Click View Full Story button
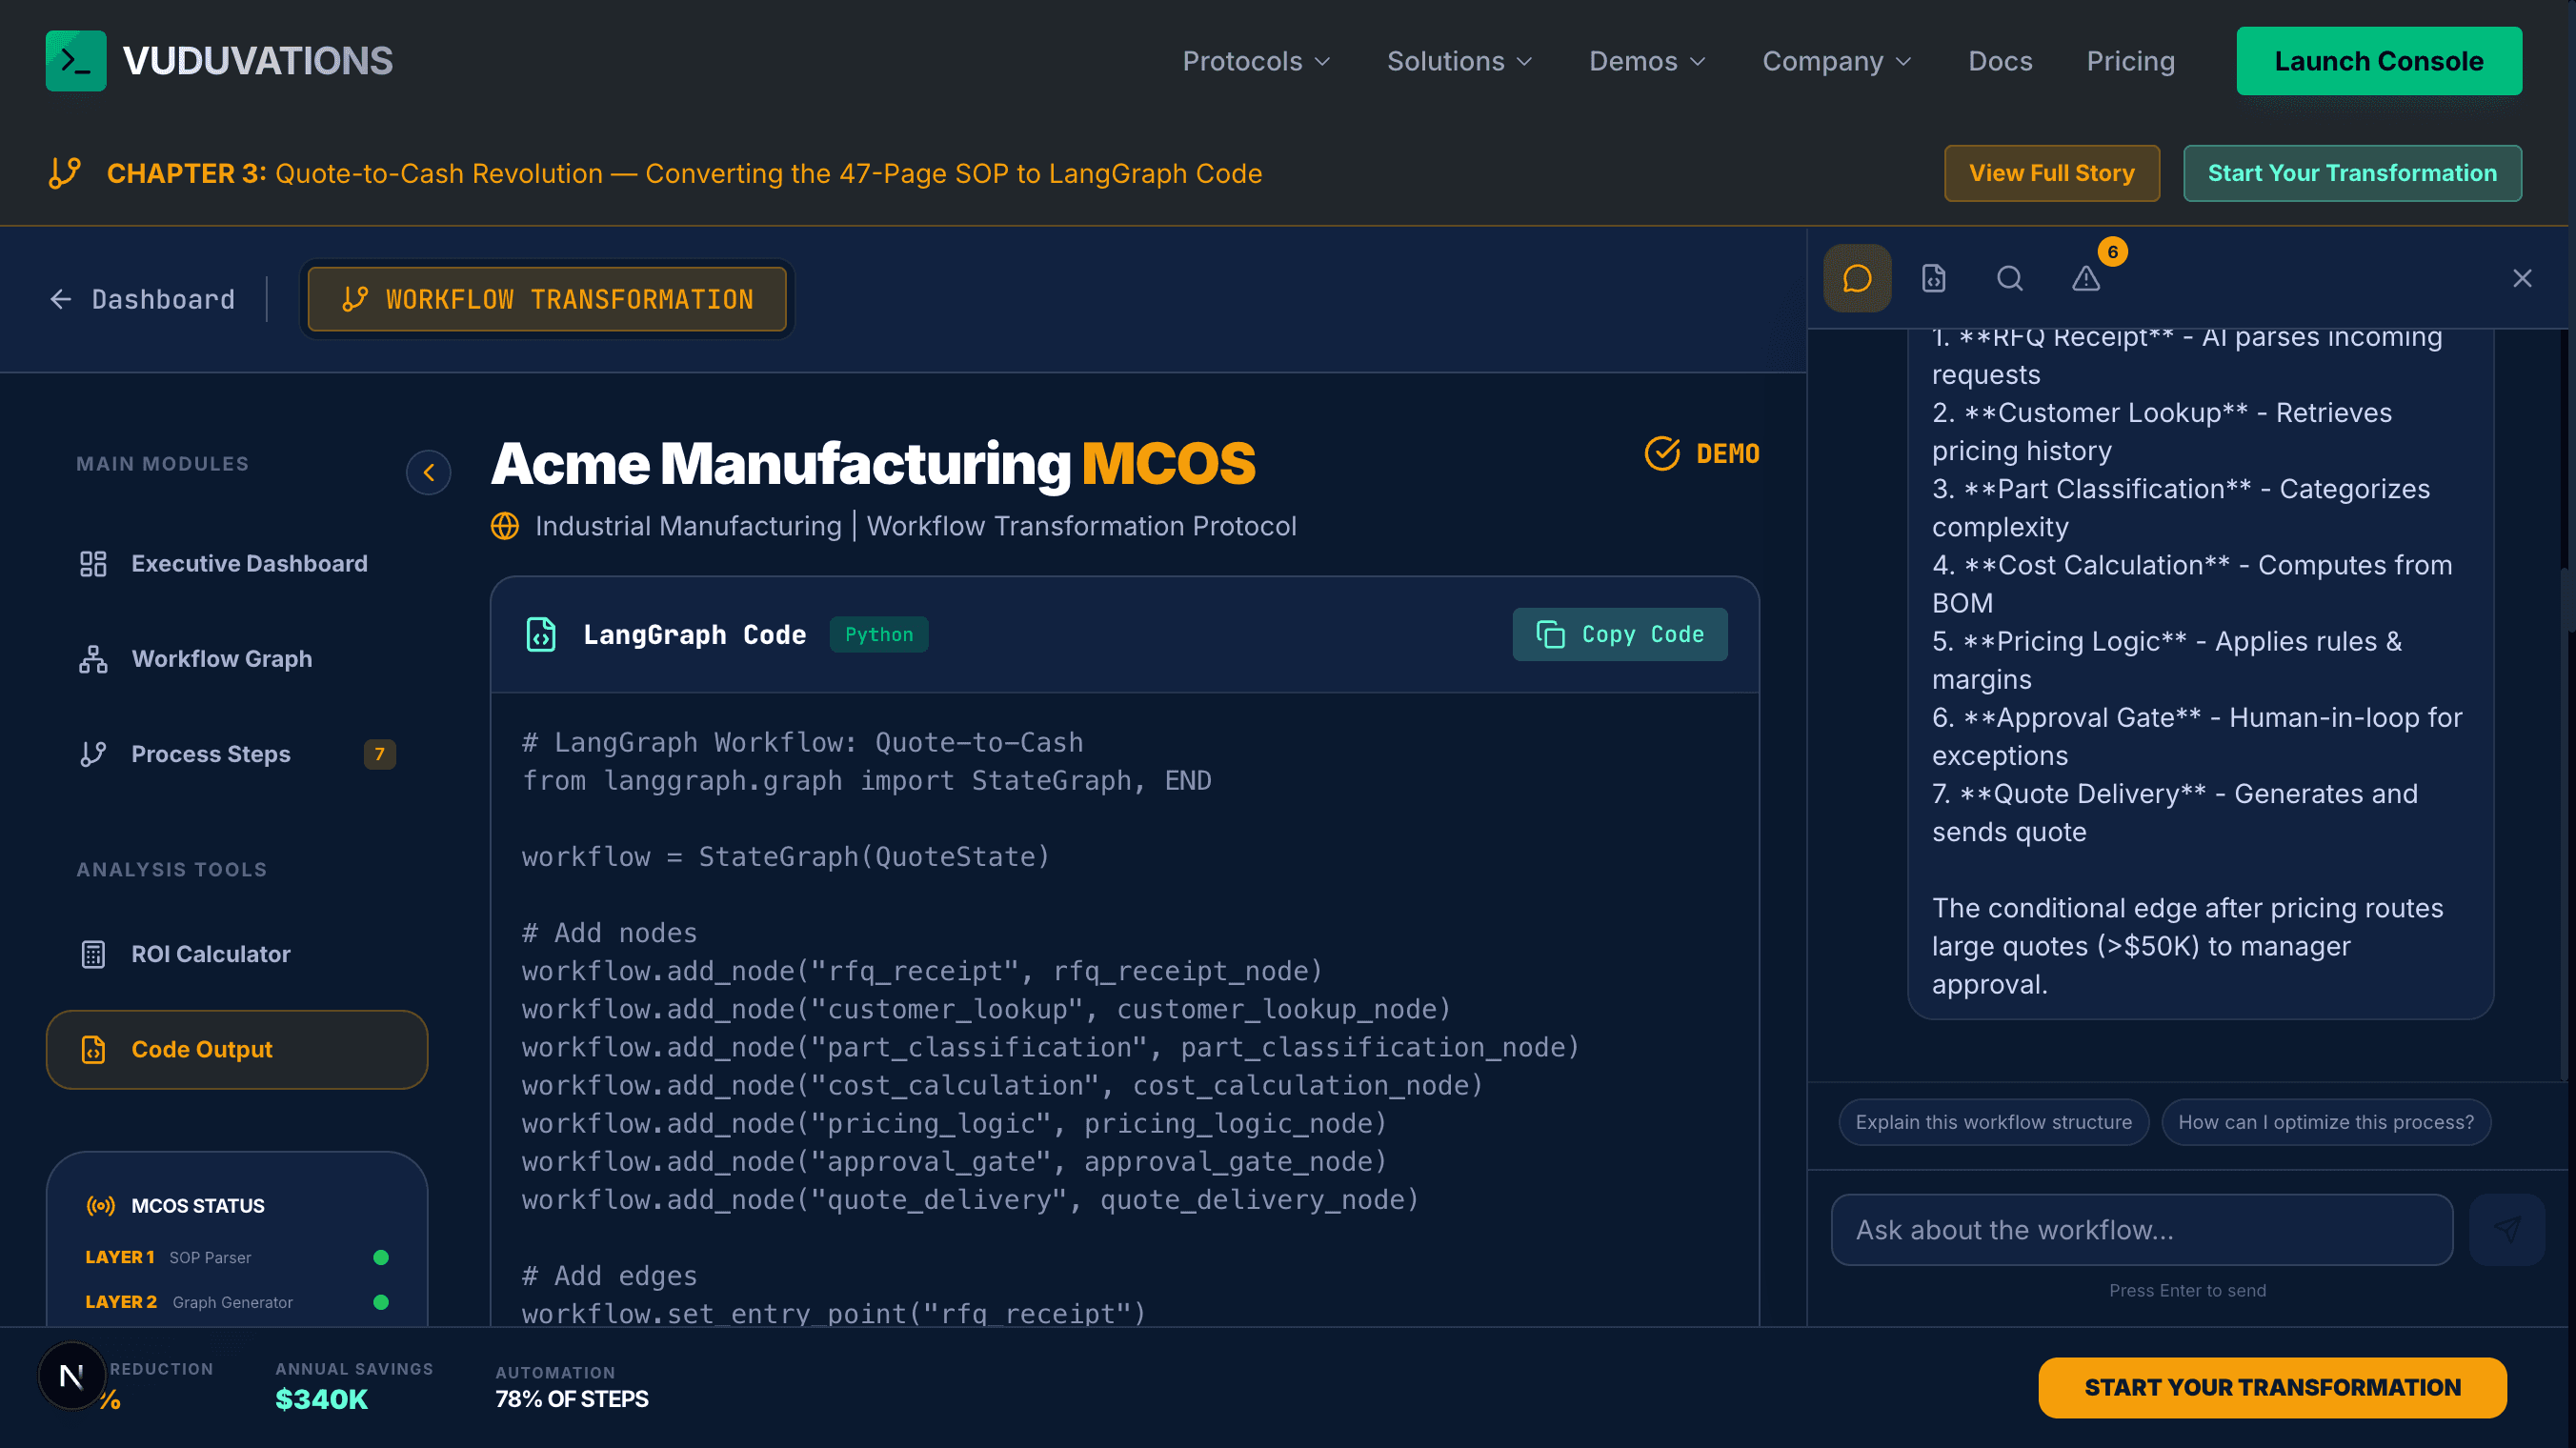The image size is (2576, 1448). pos(2052,173)
